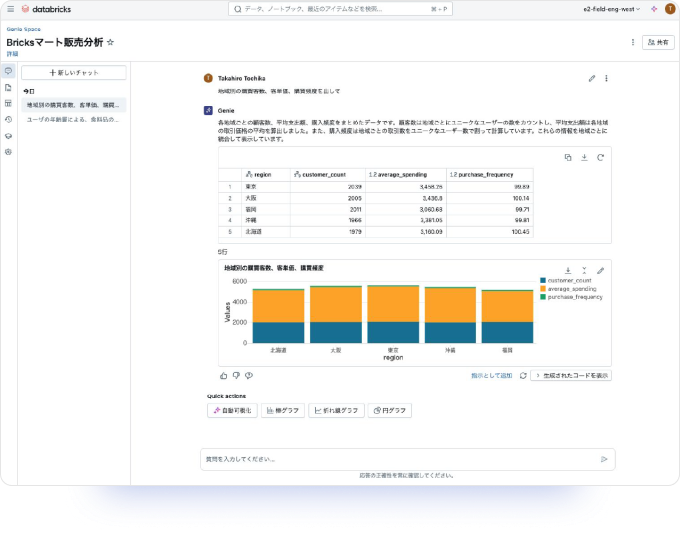Open the hamburger menu beside the Databricks logo
The width and height of the screenshot is (680, 536).
[x=11, y=9]
